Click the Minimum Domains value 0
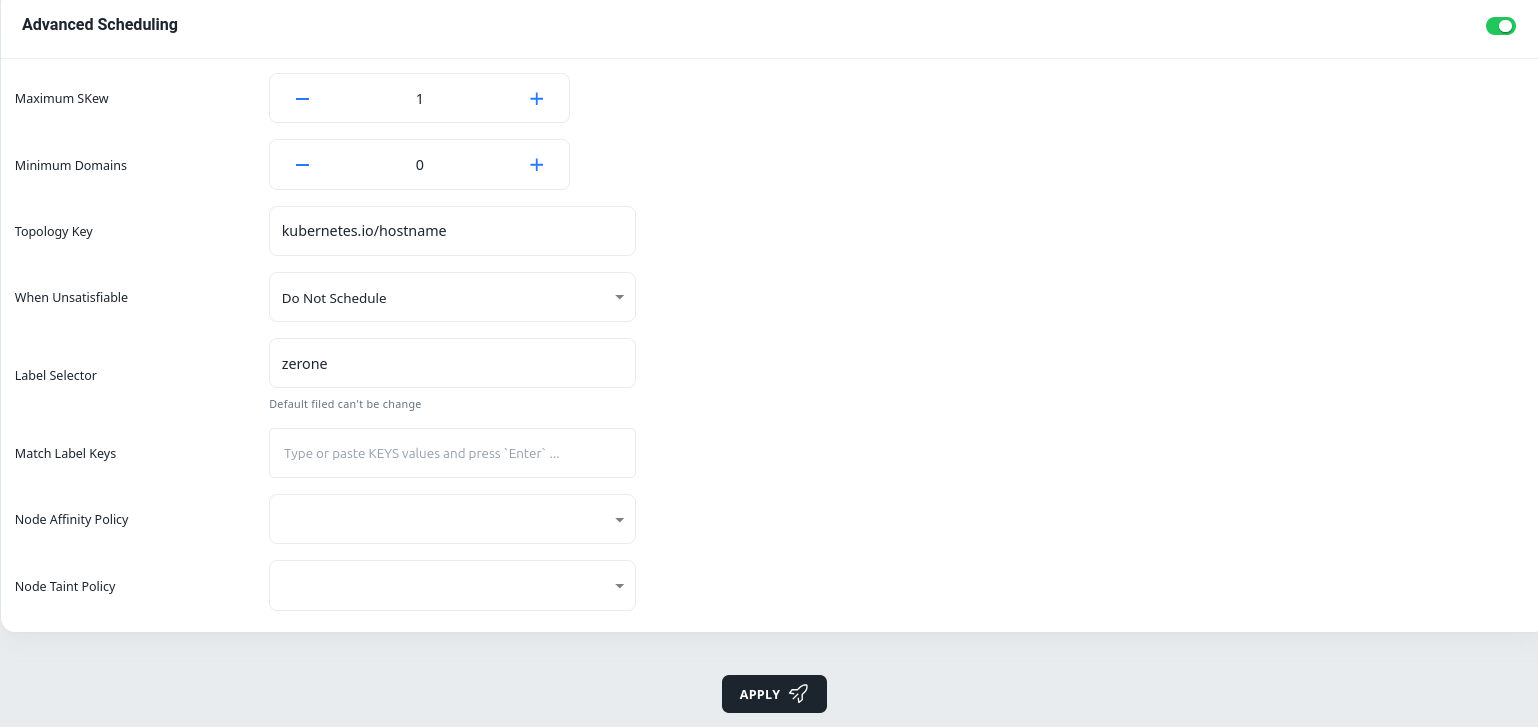The height and width of the screenshot is (727, 1538). tap(419, 165)
